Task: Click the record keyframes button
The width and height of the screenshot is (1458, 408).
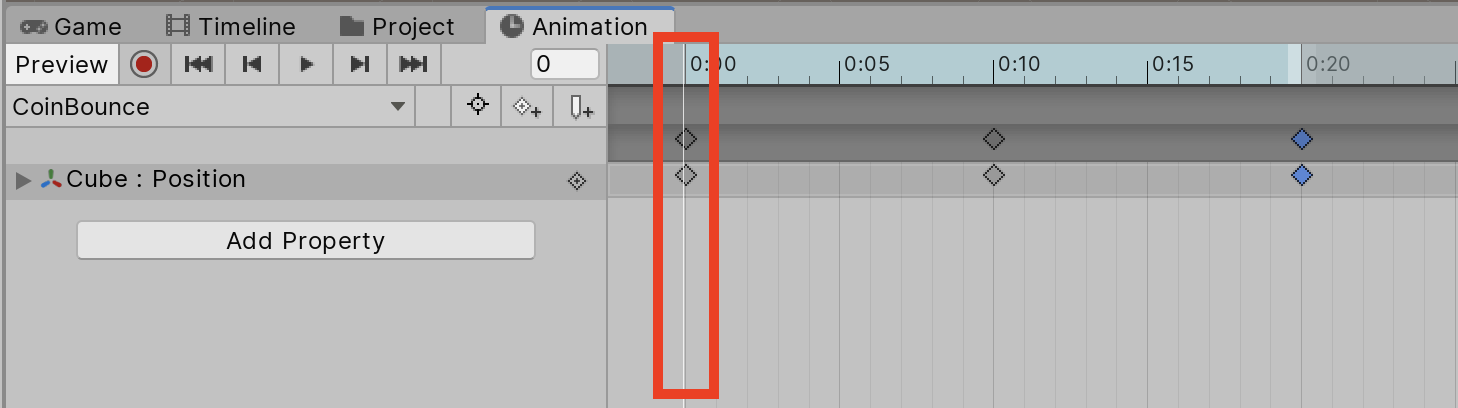Action: click(145, 65)
